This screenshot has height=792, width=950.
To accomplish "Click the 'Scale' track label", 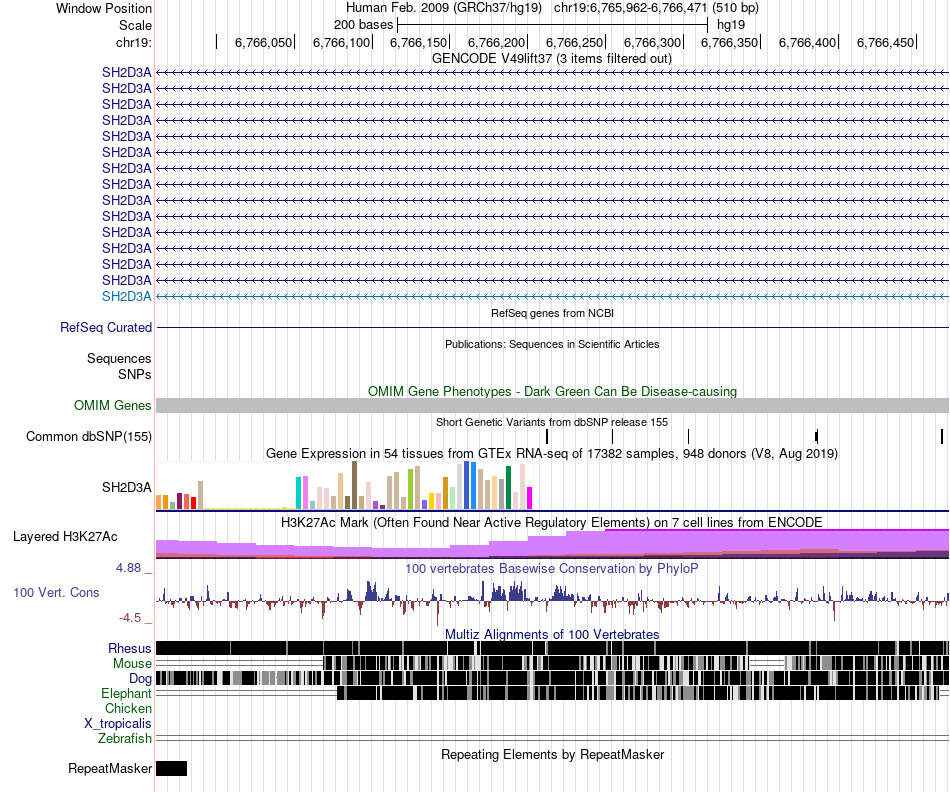I will (x=135, y=25).
